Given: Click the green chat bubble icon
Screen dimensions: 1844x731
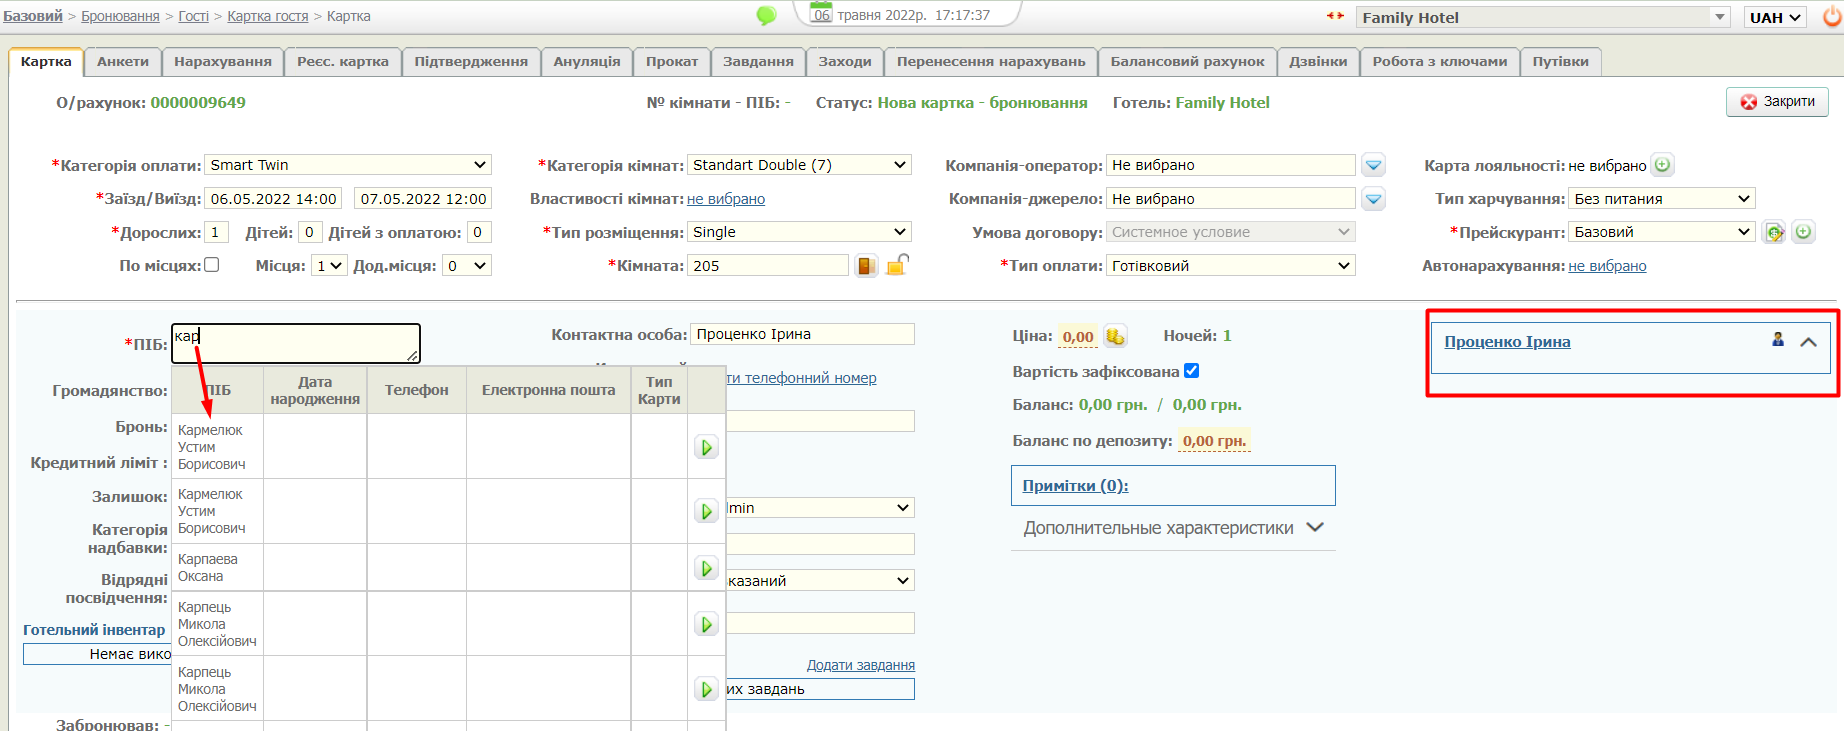Looking at the screenshot, I should click(766, 16).
